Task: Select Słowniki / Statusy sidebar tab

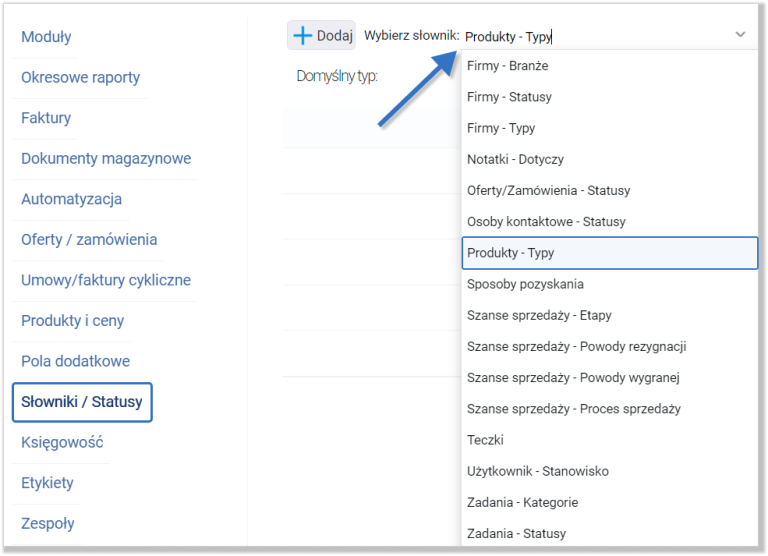Action: pyautogui.click(x=82, y=402)
